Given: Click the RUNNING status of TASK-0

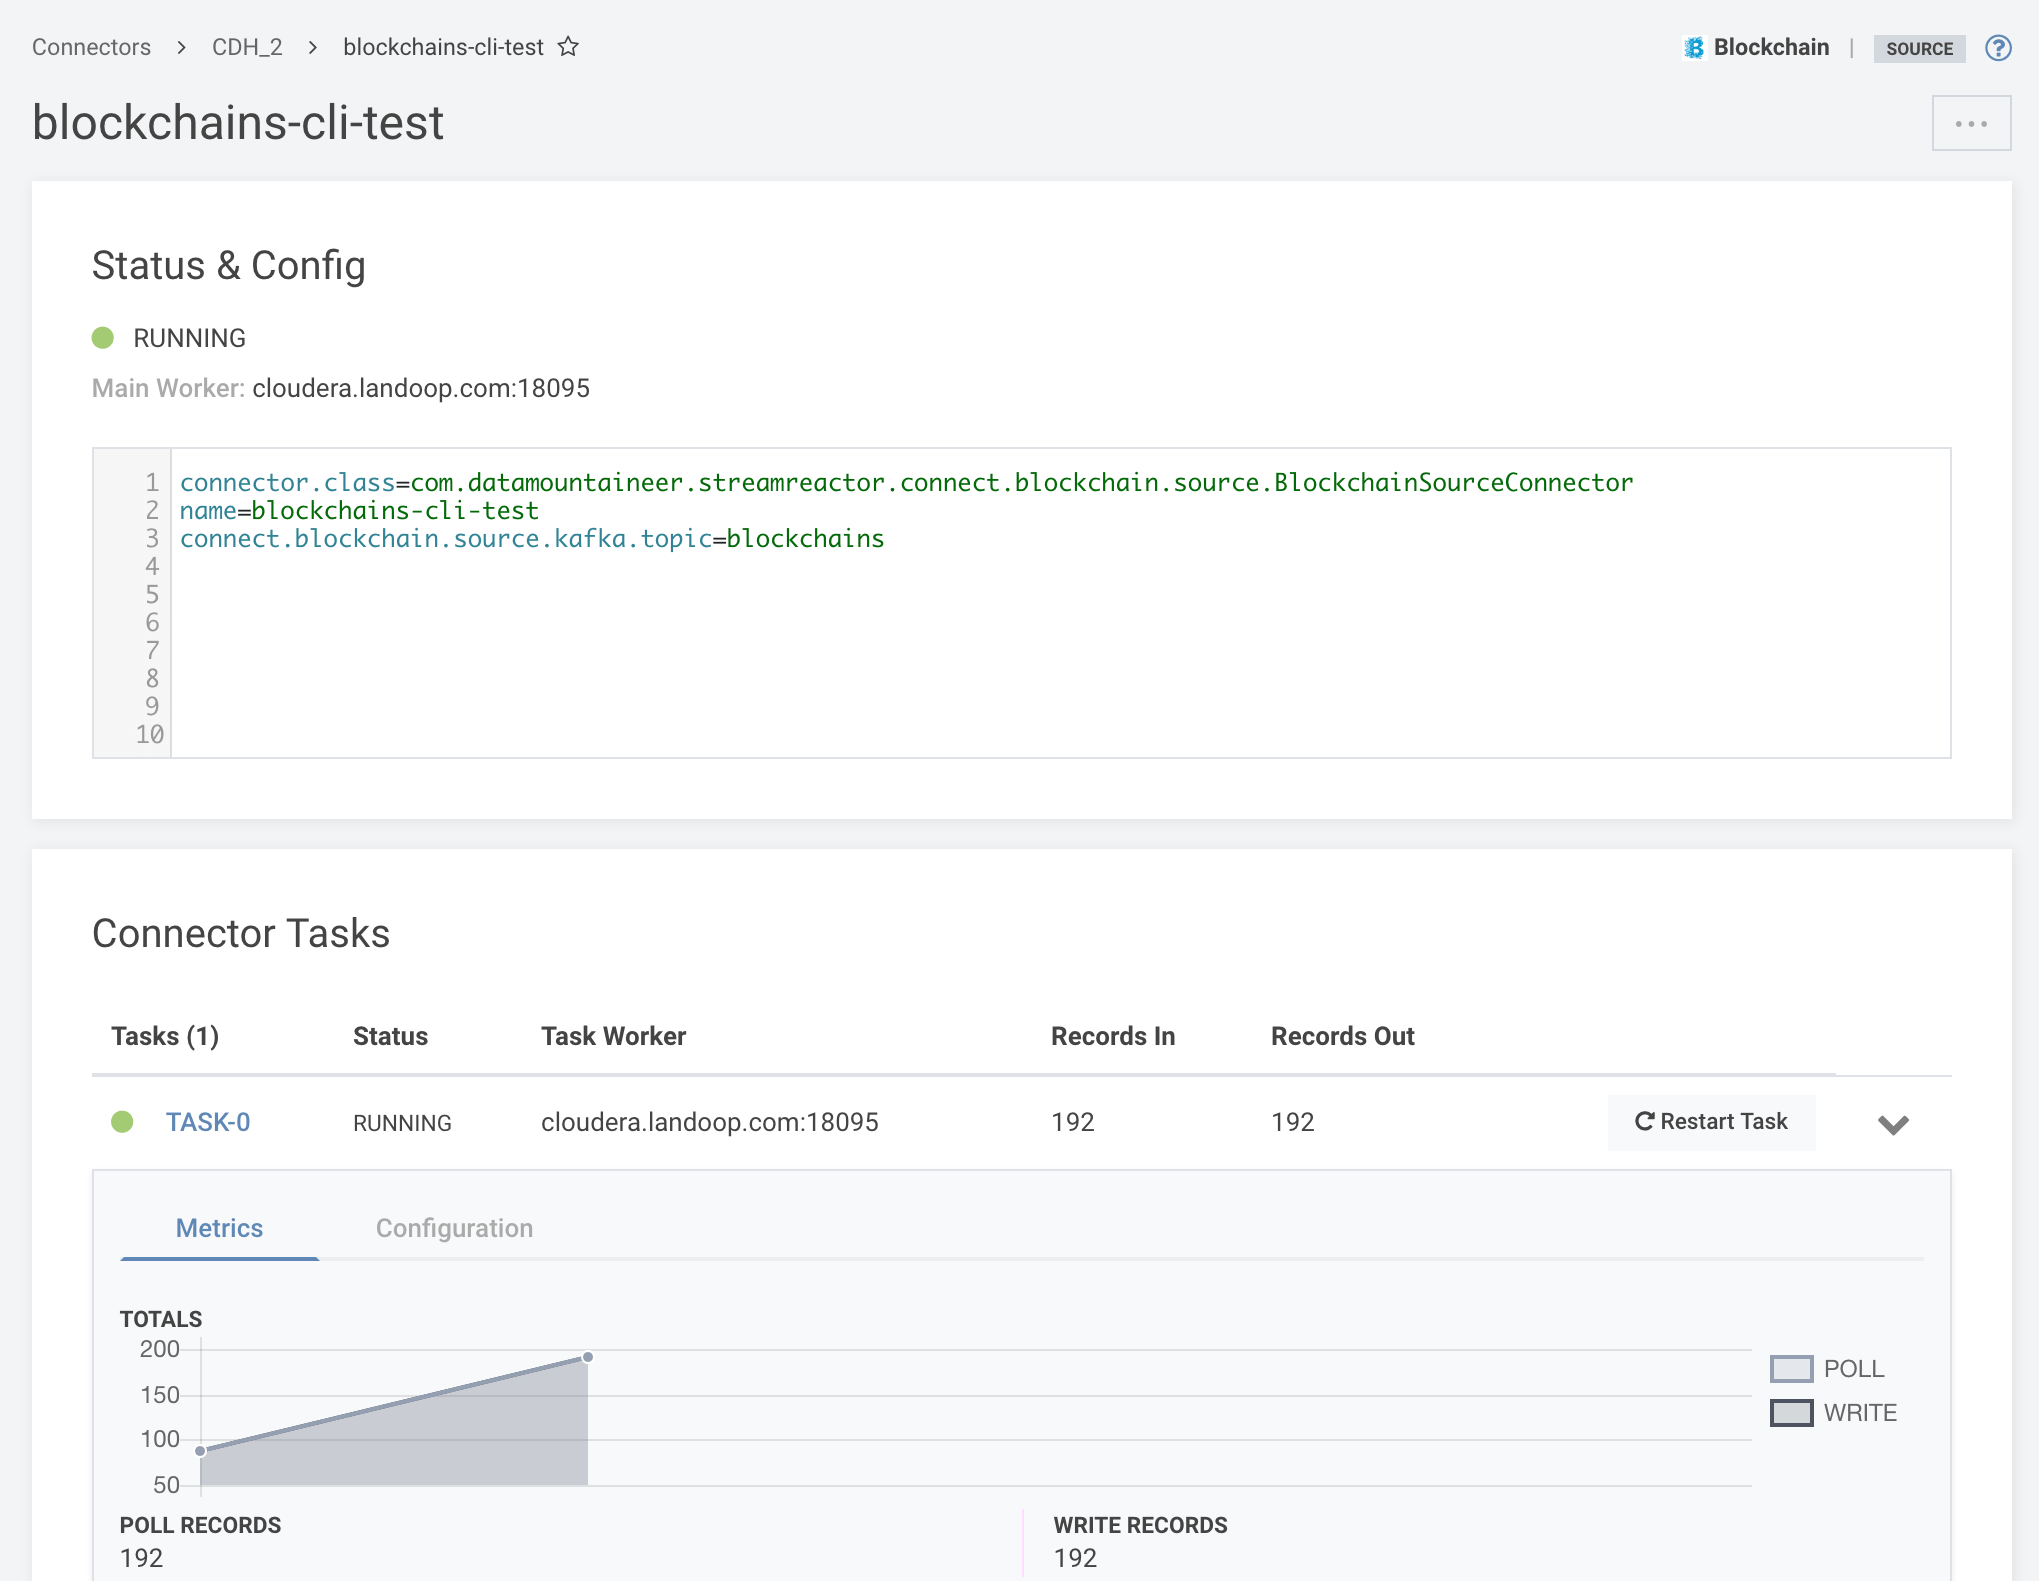Looking at the screenshot, I should pyautogui.click(x=402, y=1123).
